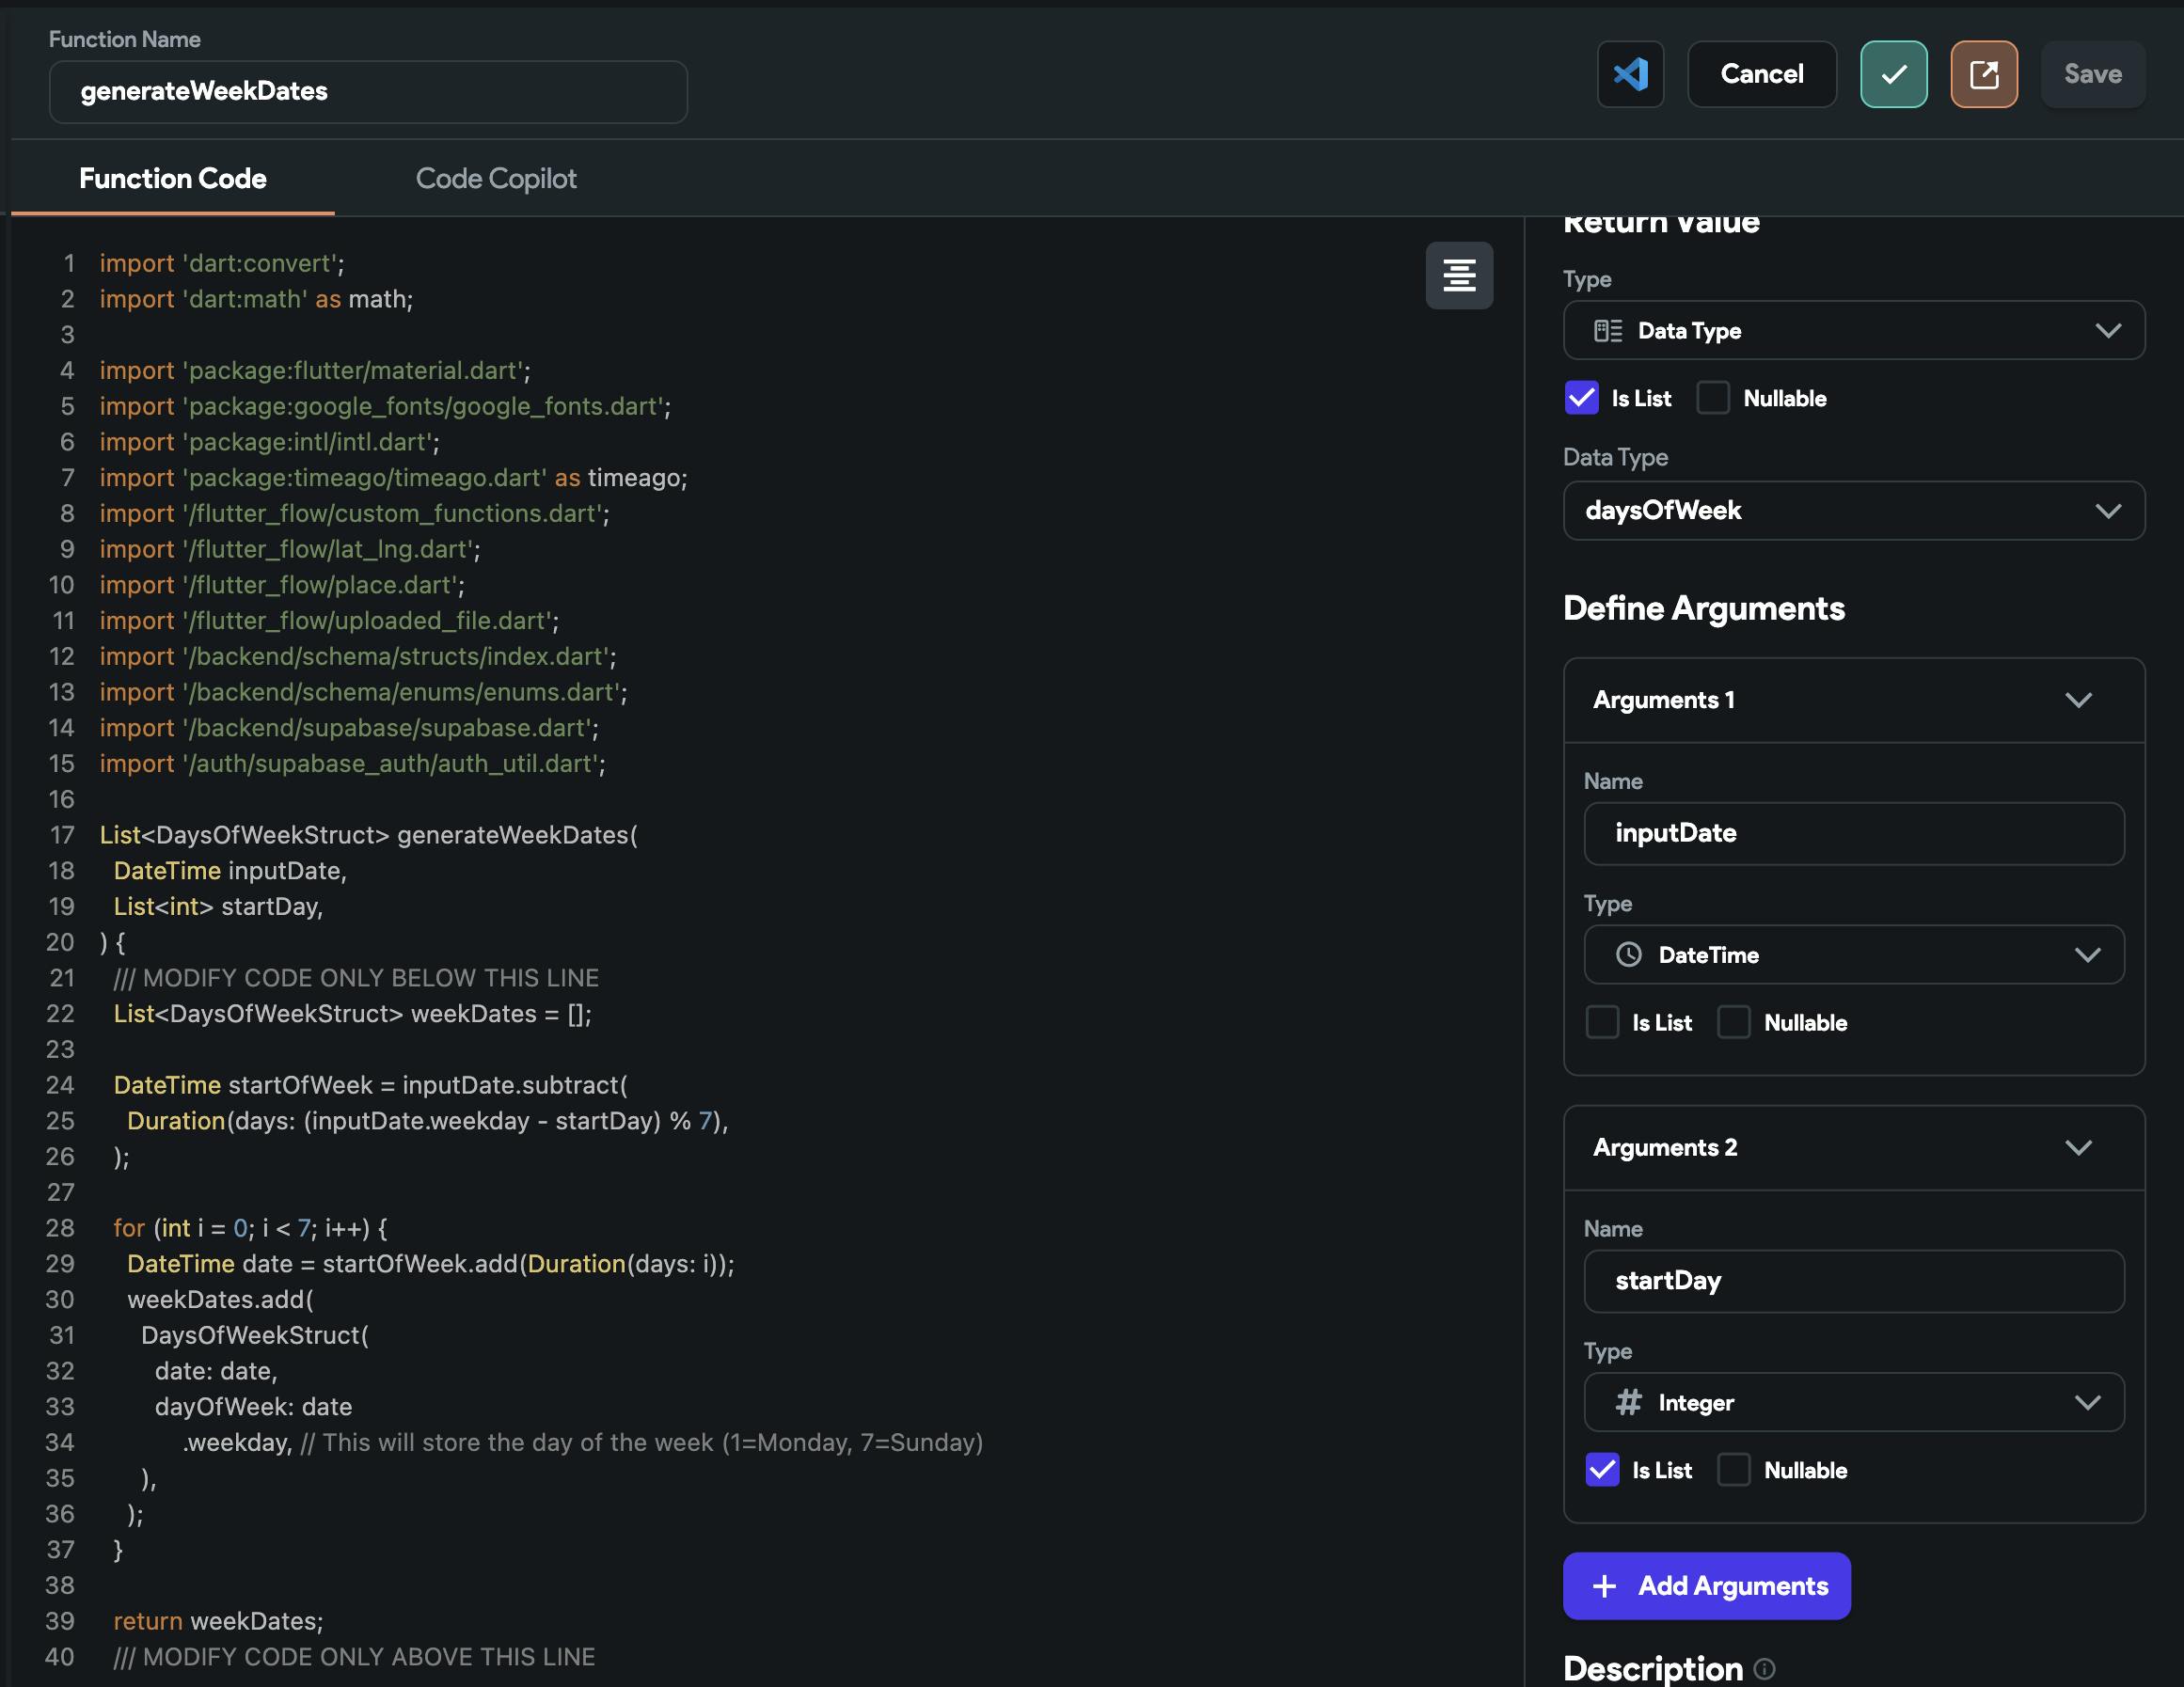Open code in VS Code icon
Screen dimensions: 2184x1687
coord(1630,74)
